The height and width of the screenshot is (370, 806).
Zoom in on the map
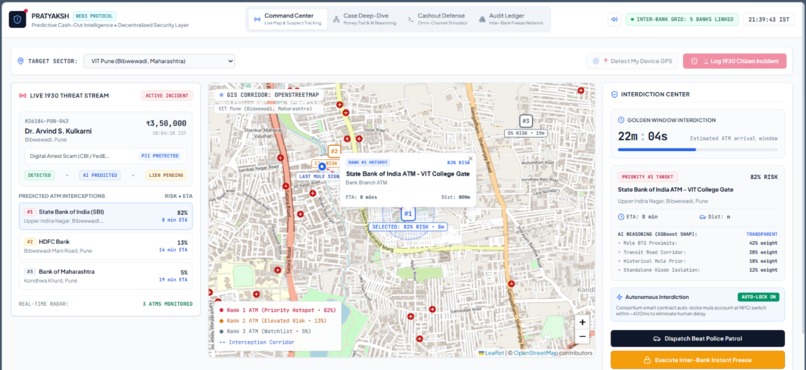point(582,322)
